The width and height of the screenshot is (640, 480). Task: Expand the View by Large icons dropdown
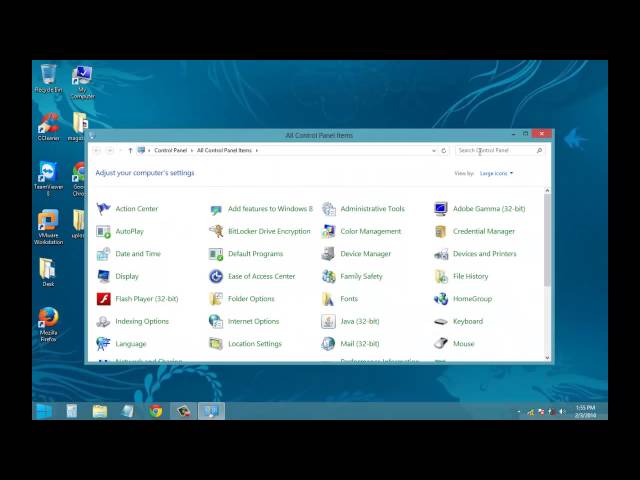point(496,173)
